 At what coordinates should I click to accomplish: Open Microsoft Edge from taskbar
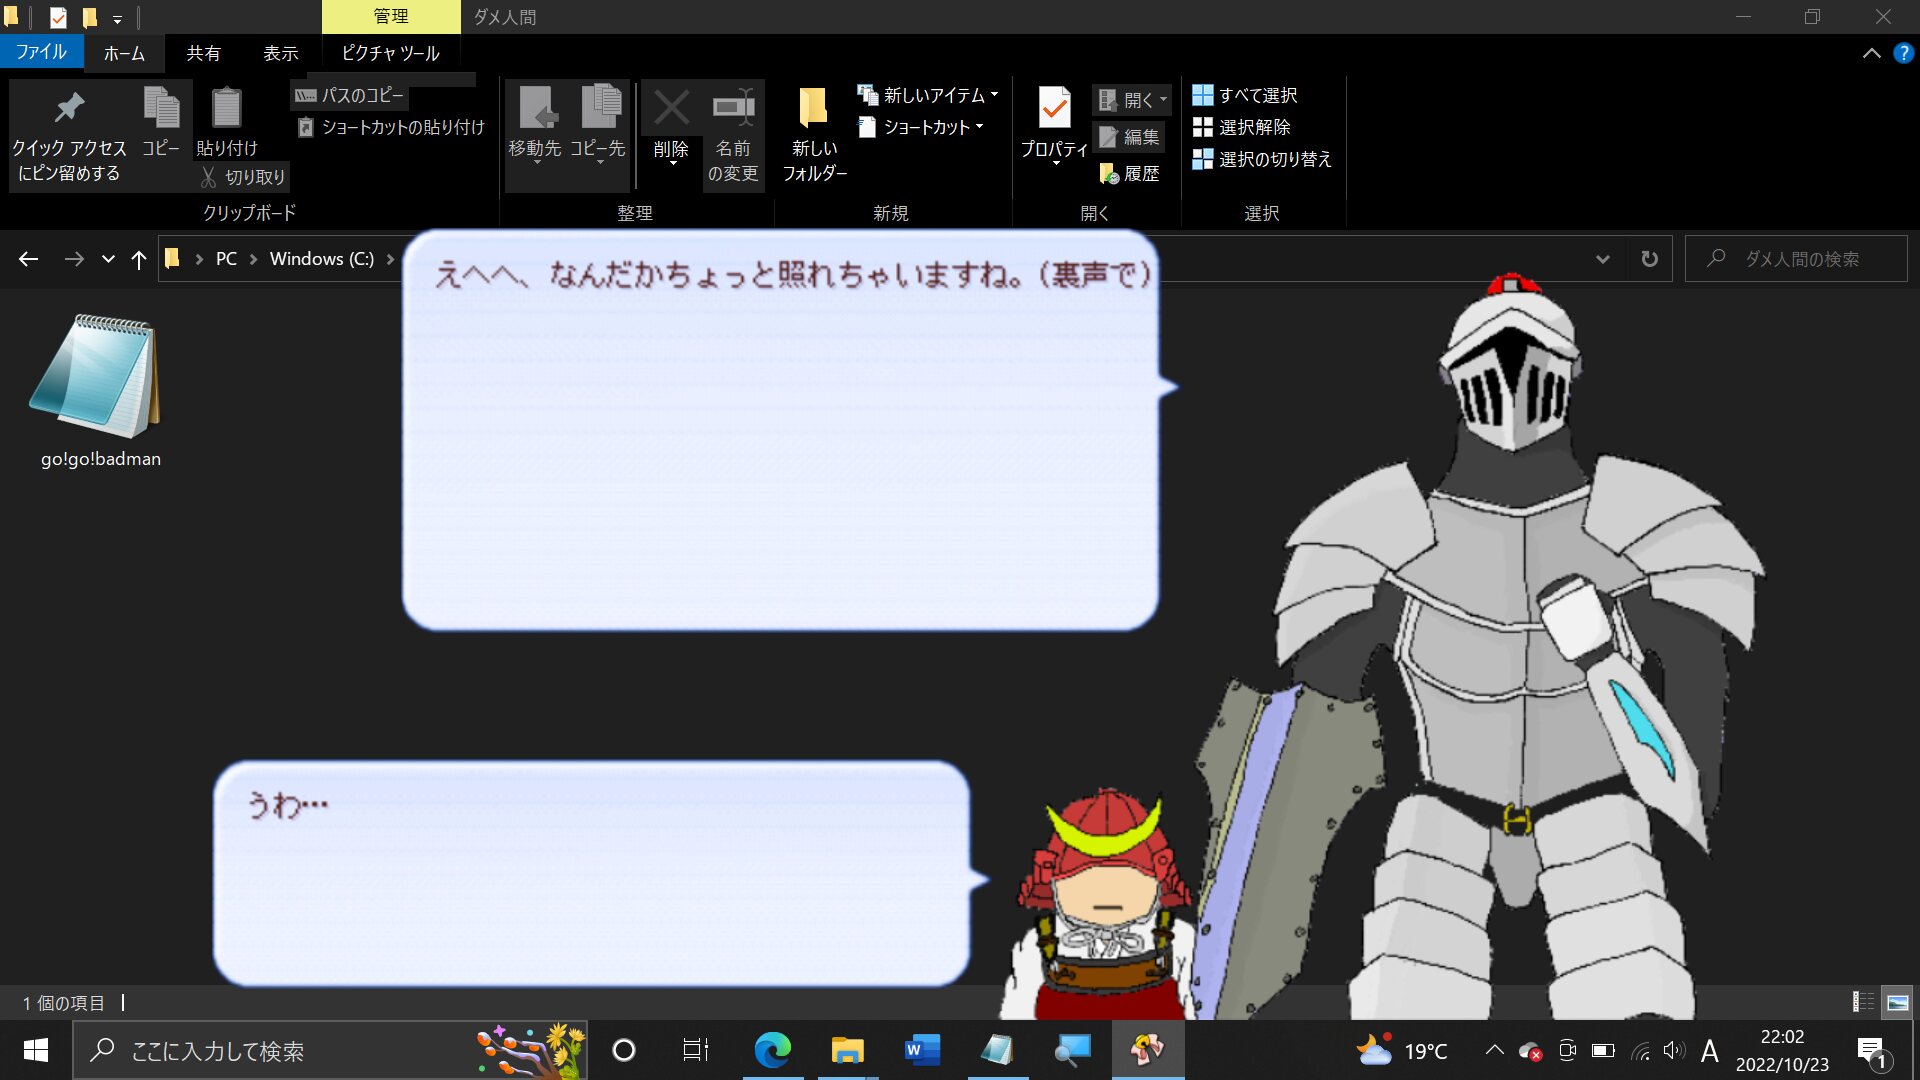(x=772, y=1050)
